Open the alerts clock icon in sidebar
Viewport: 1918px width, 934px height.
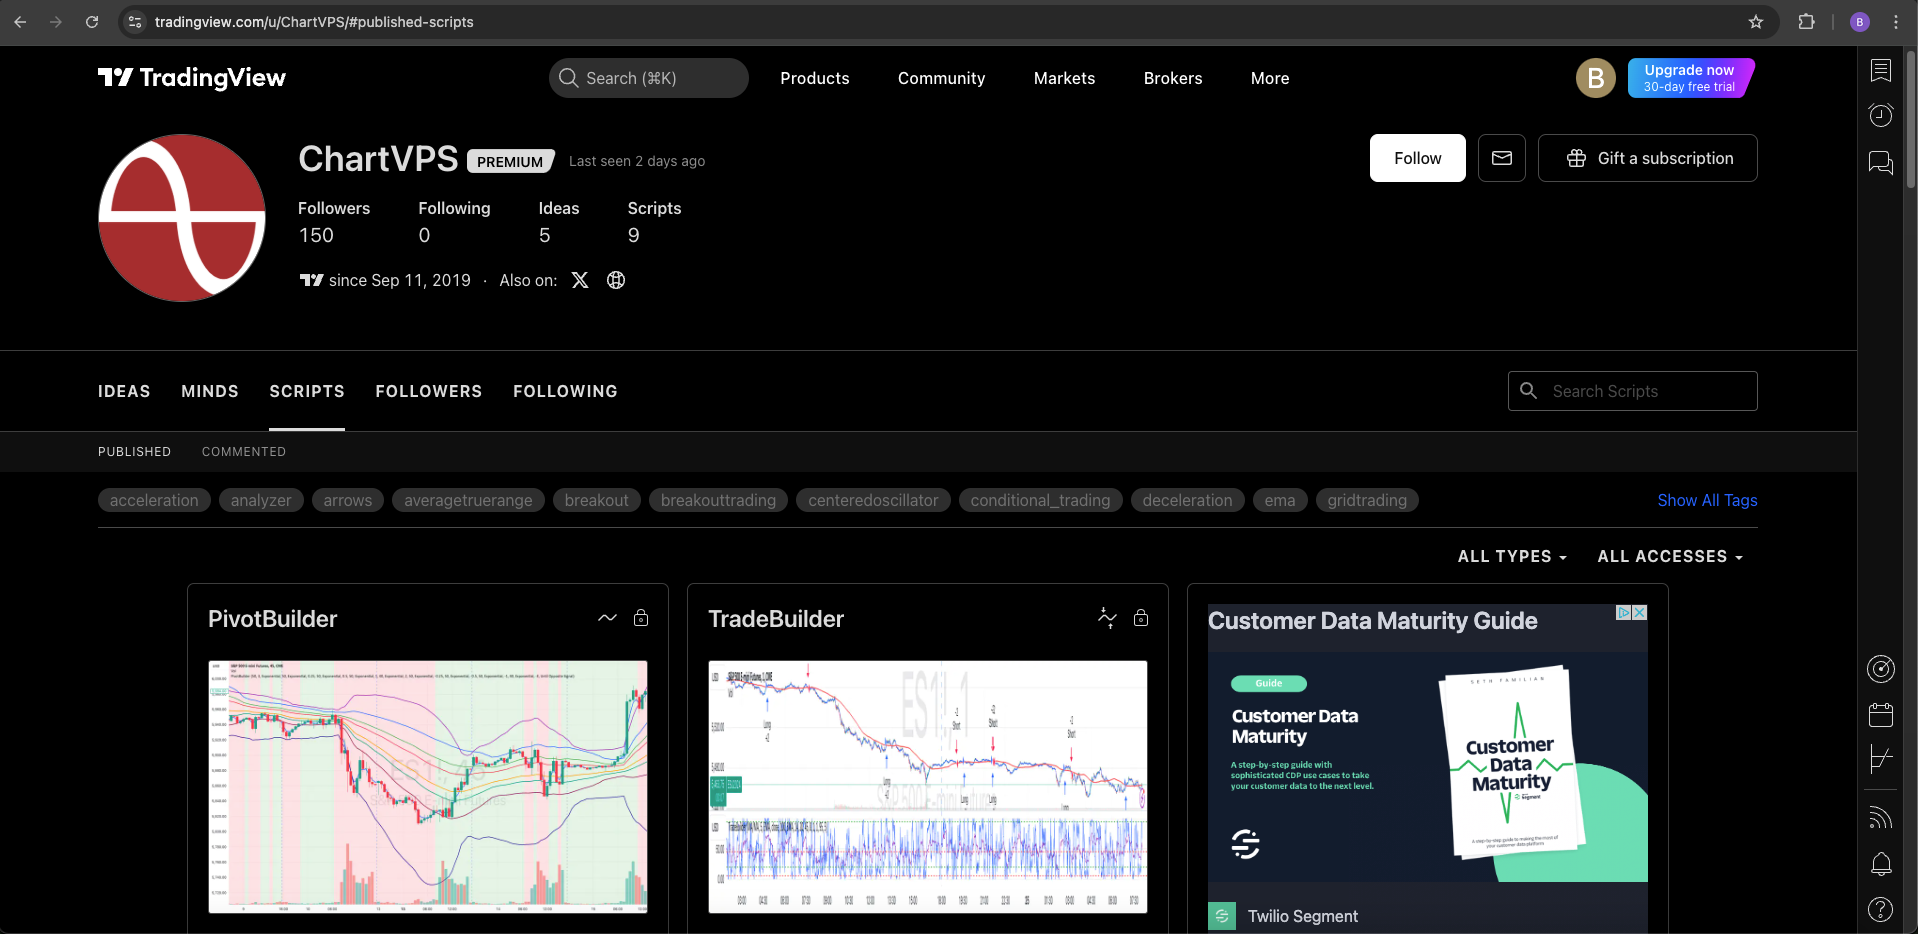[x=1880, y=116]
